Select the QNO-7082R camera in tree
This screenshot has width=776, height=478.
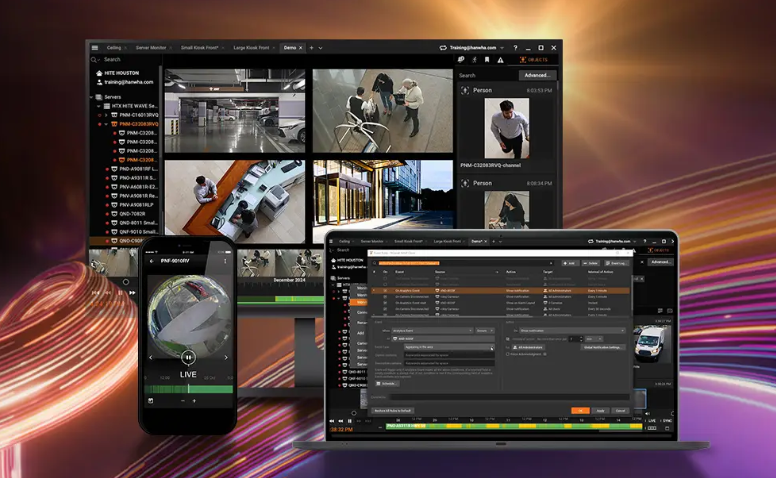[x=128, y=214]
